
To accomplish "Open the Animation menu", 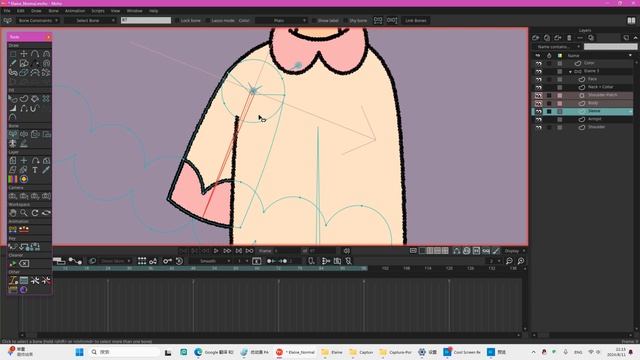I will click(75, 11).
